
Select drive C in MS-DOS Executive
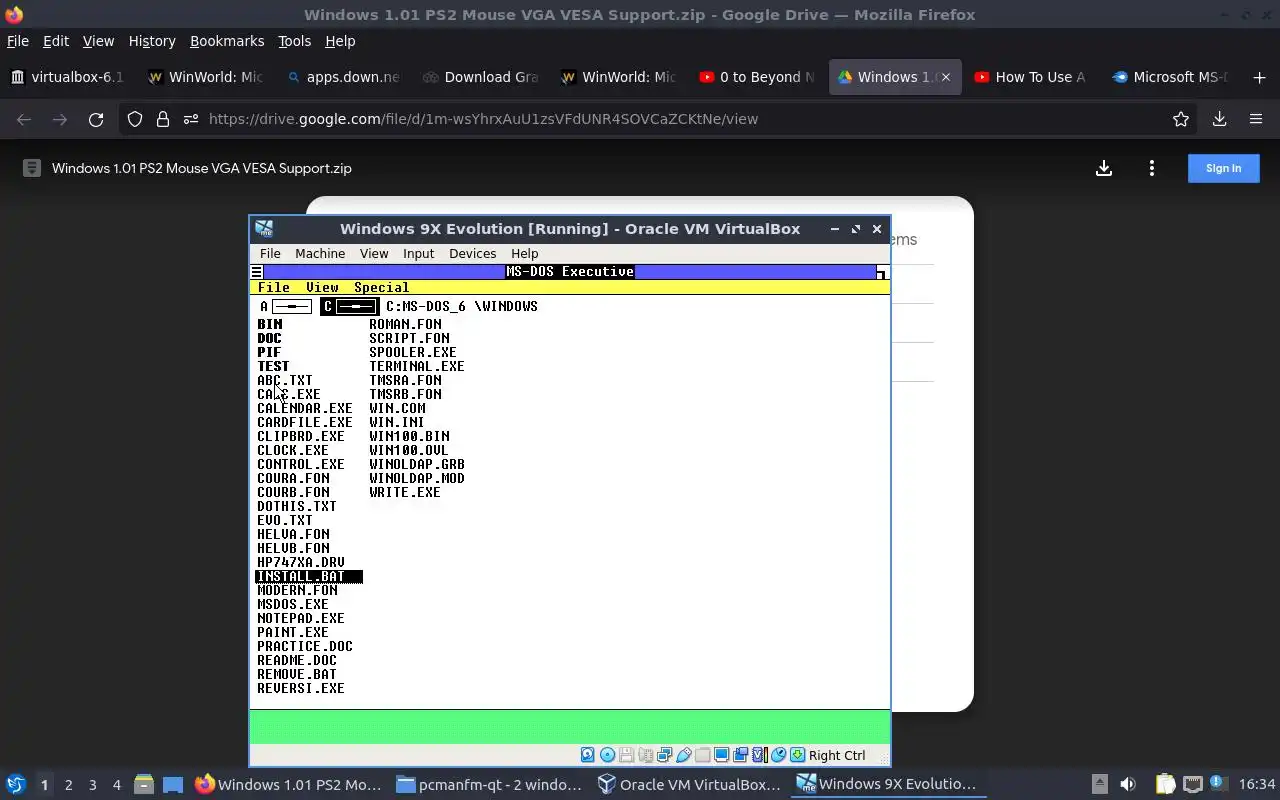coord(349,306)
